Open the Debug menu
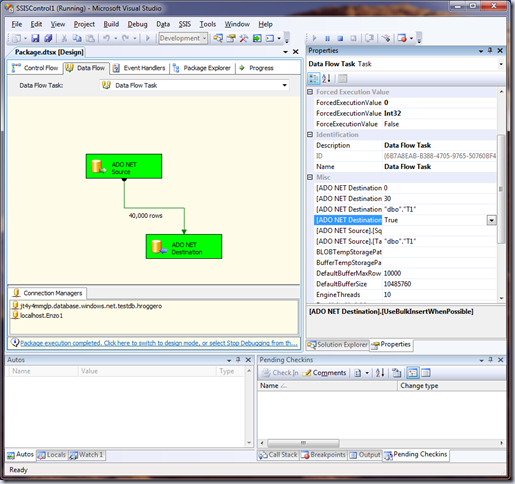This screenshot has width=515, height=484. coord(137,24)
